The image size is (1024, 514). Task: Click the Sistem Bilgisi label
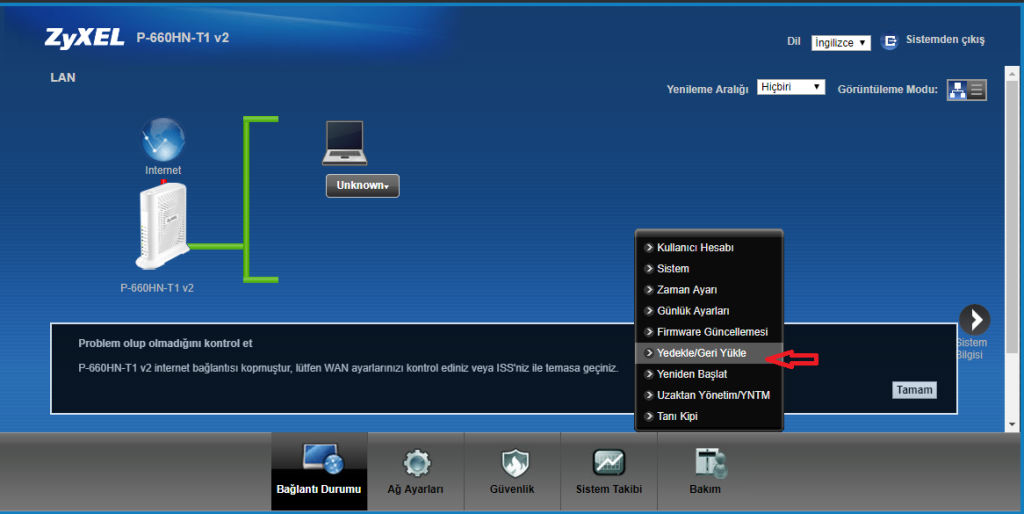coord(971,349)
